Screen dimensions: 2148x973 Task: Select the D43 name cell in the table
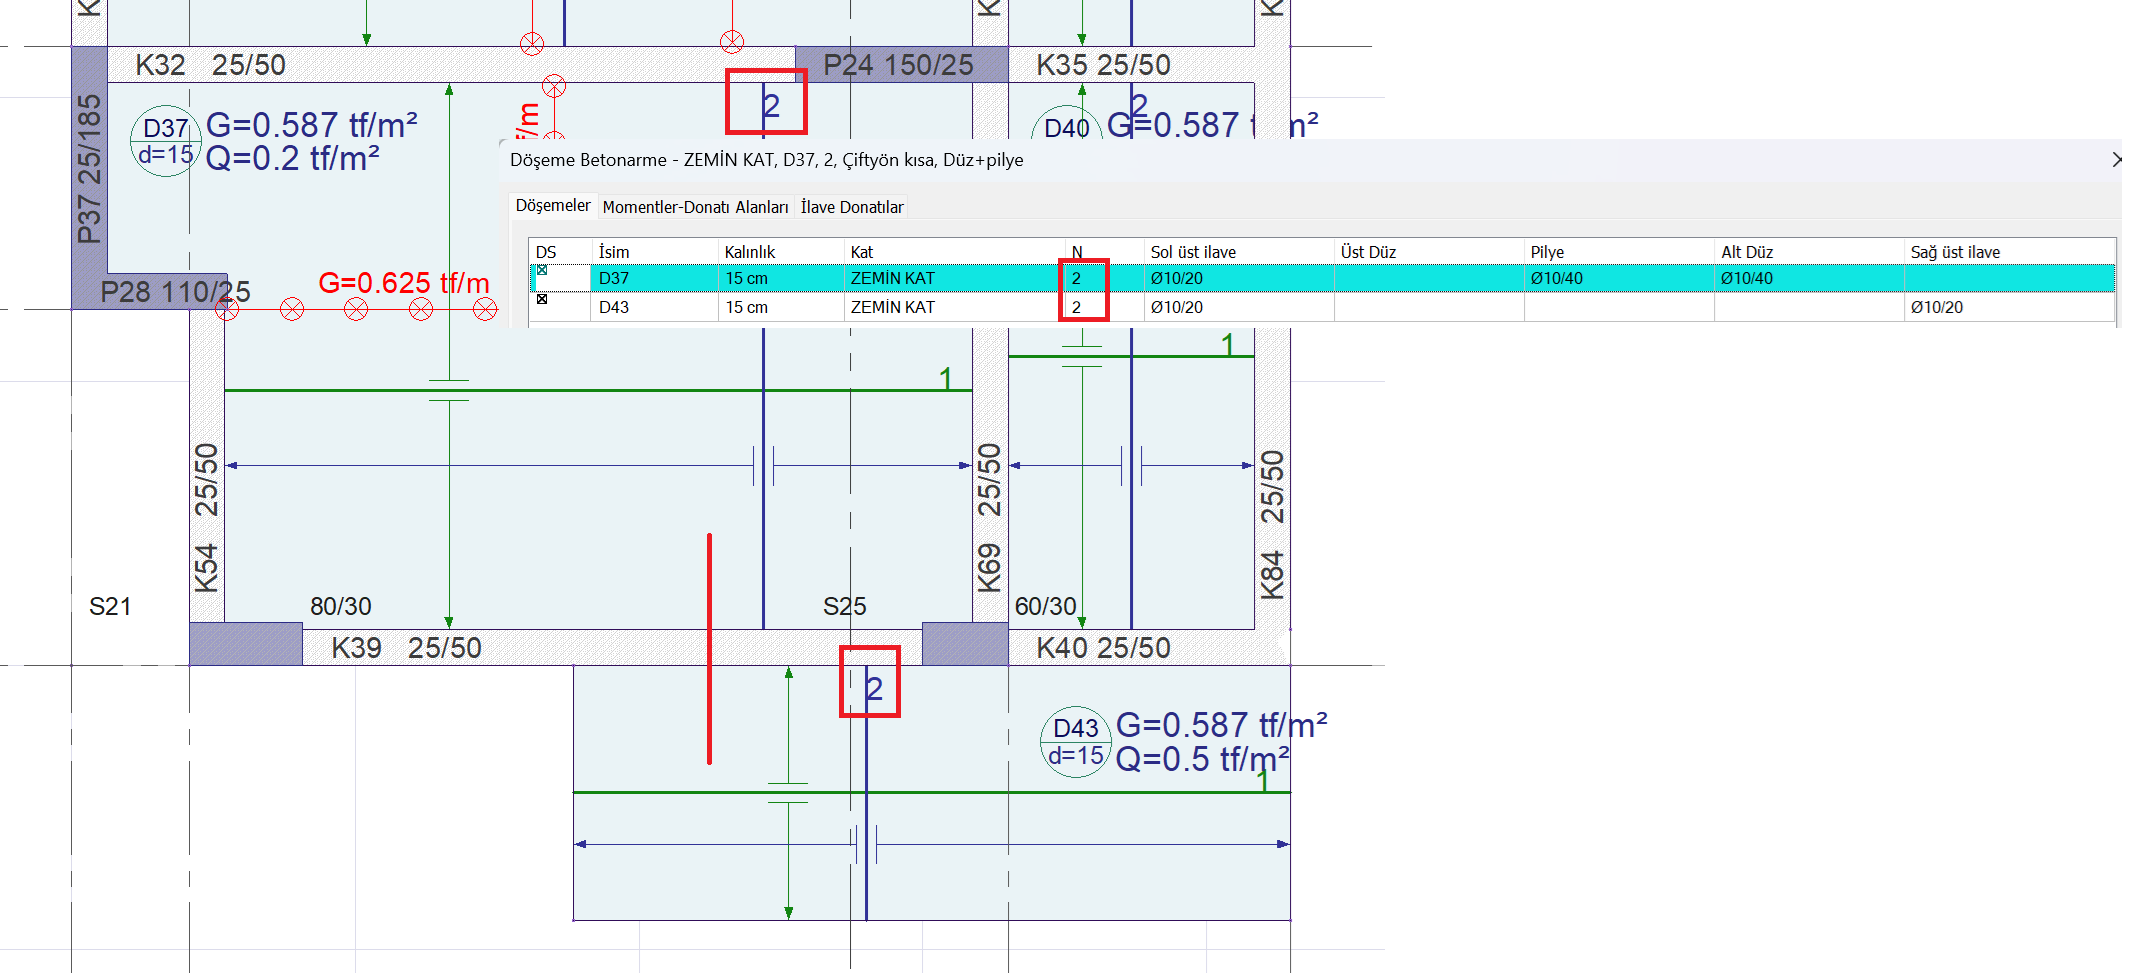(x=614, y=307)
